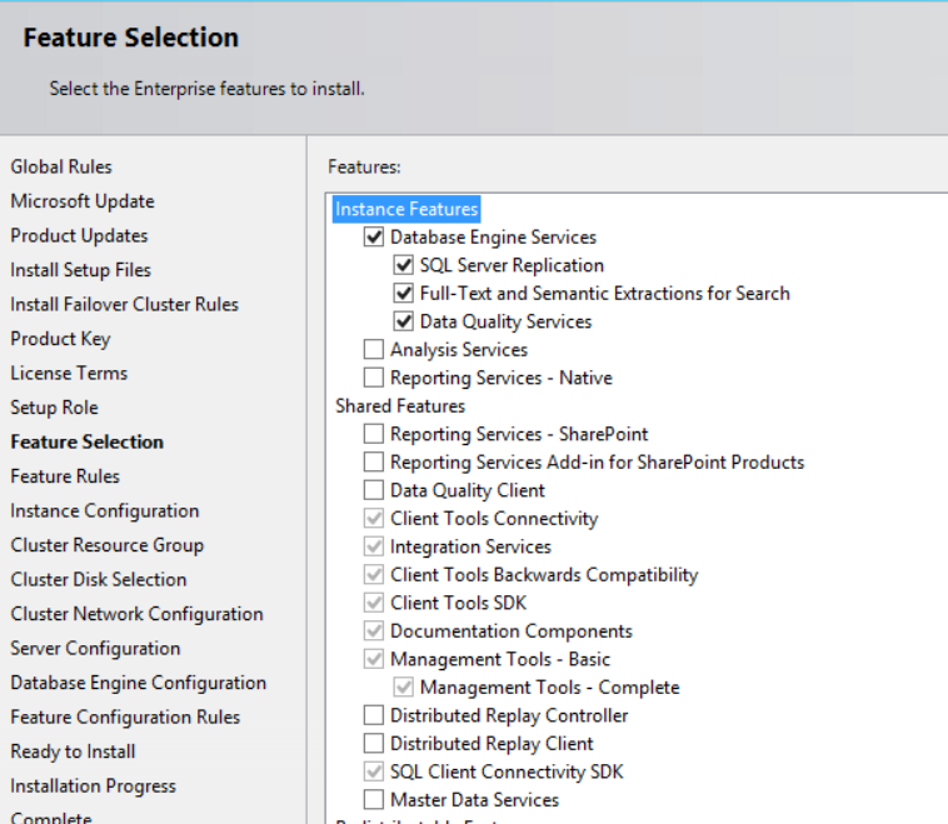Click the Database Engine Services label
The height and width of the screenshot is (824, 948).
pos(493,238)
